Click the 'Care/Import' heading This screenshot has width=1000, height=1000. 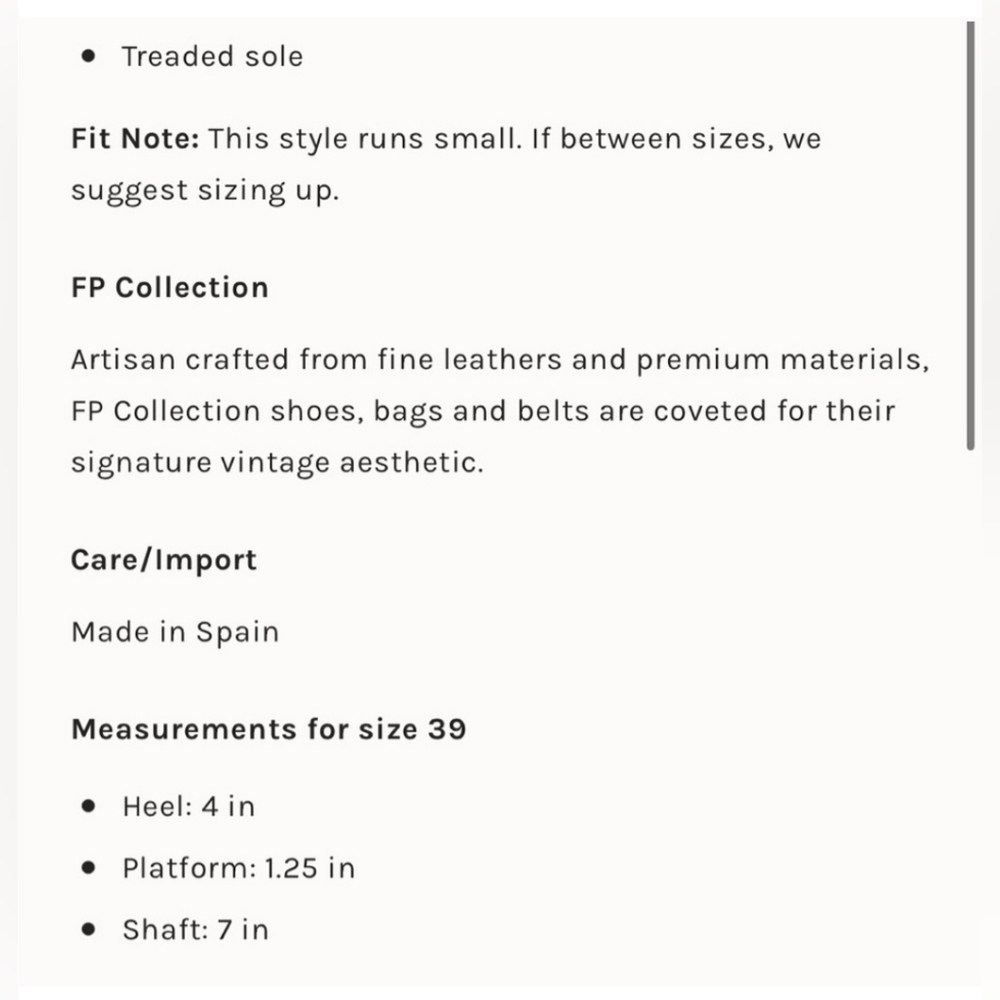pos(164,560)
